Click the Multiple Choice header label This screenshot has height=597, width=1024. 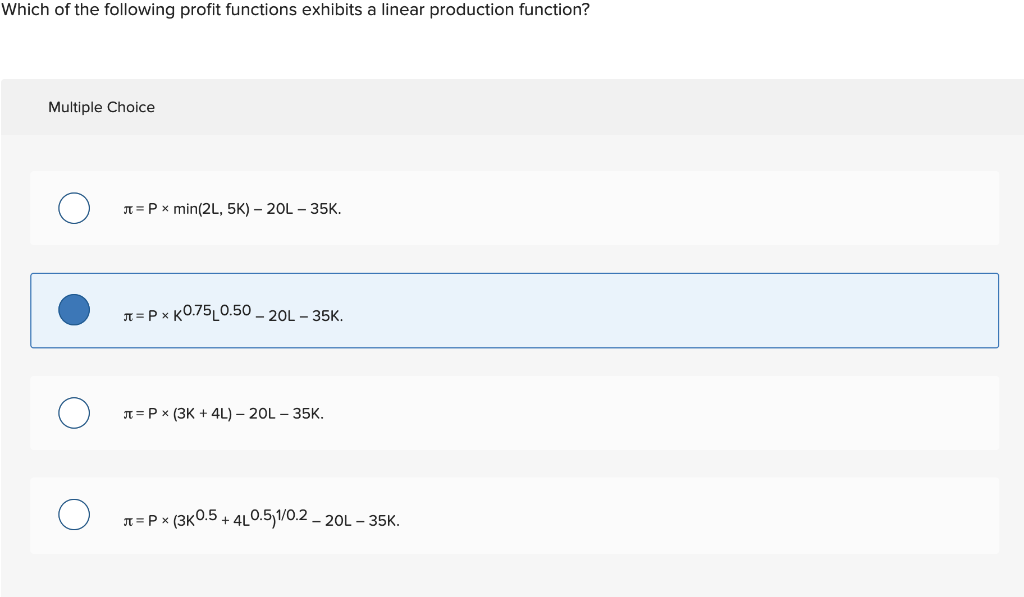[x=101, y=107]
